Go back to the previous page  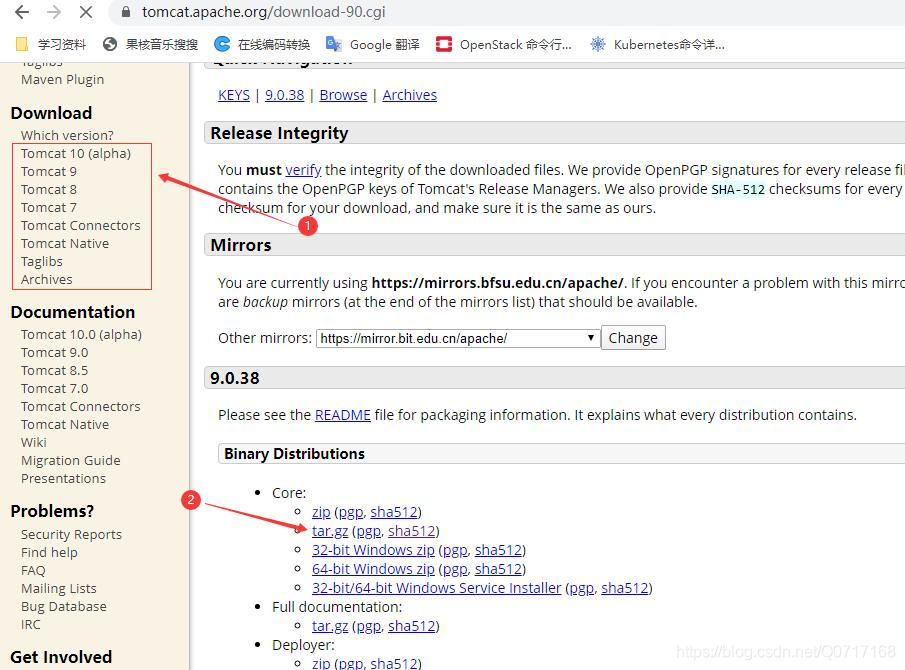(22, 12)
